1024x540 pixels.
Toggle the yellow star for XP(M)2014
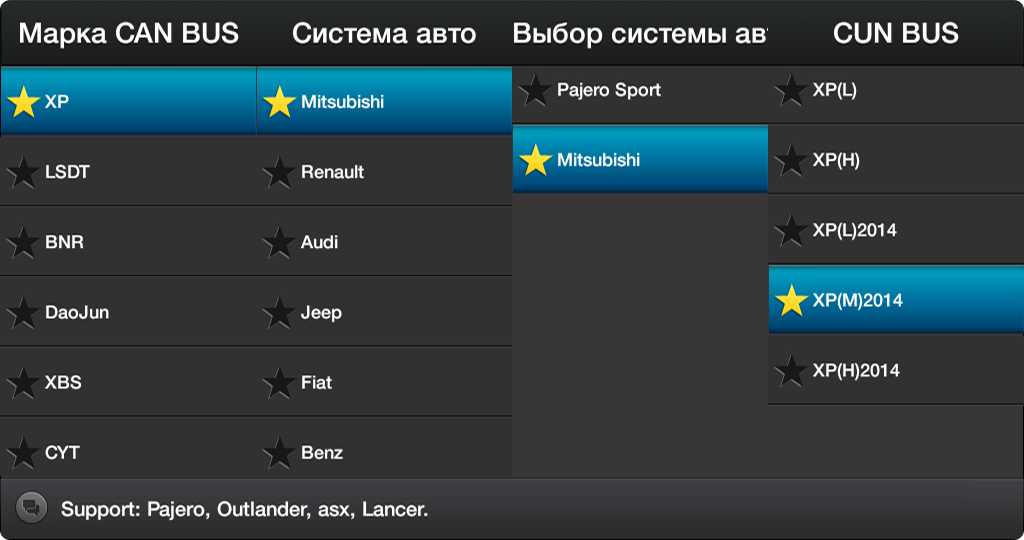pos(791,300)
